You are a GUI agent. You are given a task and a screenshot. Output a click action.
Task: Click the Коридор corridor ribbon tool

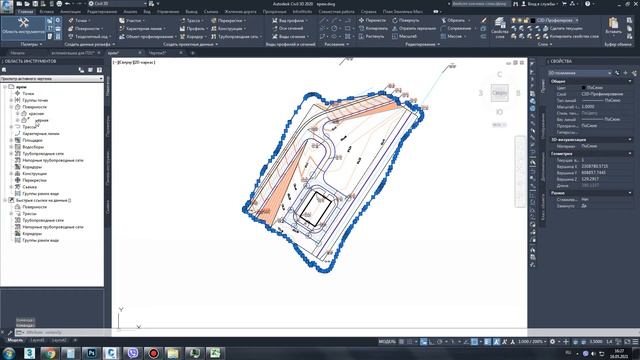[x=193, y=36]
